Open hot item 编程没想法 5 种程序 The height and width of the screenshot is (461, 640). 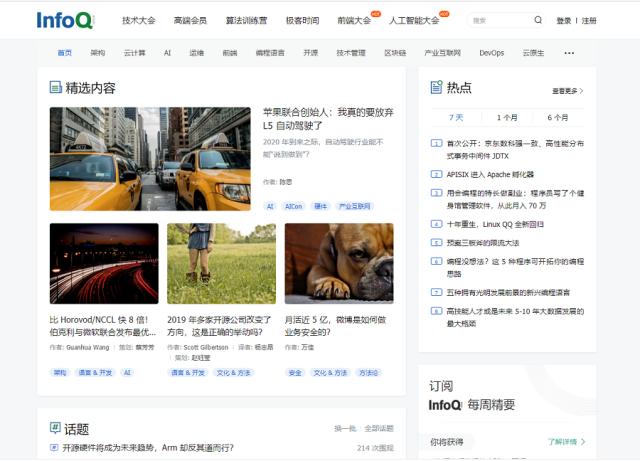[x=515, y=267]
